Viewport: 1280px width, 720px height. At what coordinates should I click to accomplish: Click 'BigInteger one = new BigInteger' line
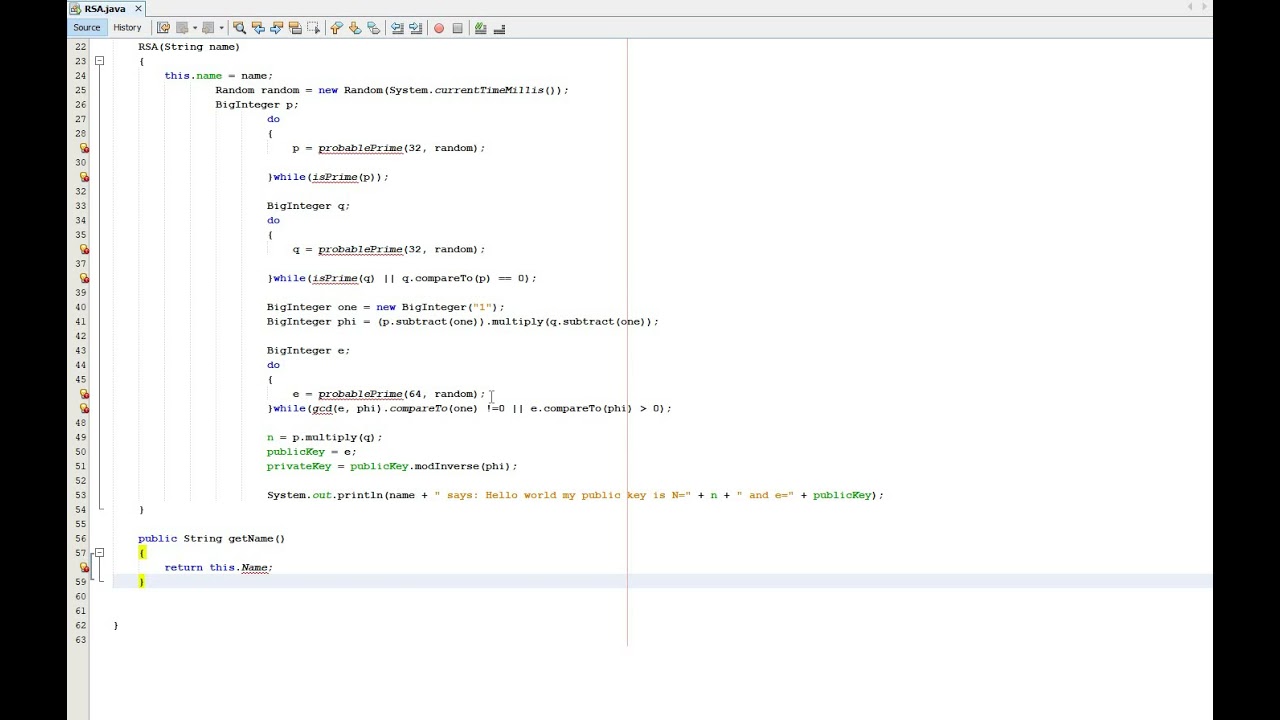point(386,307)
